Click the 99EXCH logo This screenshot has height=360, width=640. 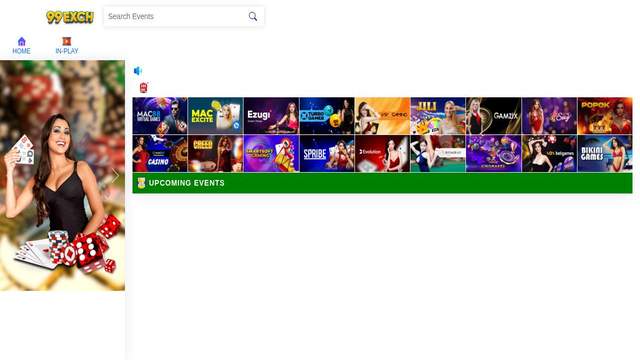70,17
